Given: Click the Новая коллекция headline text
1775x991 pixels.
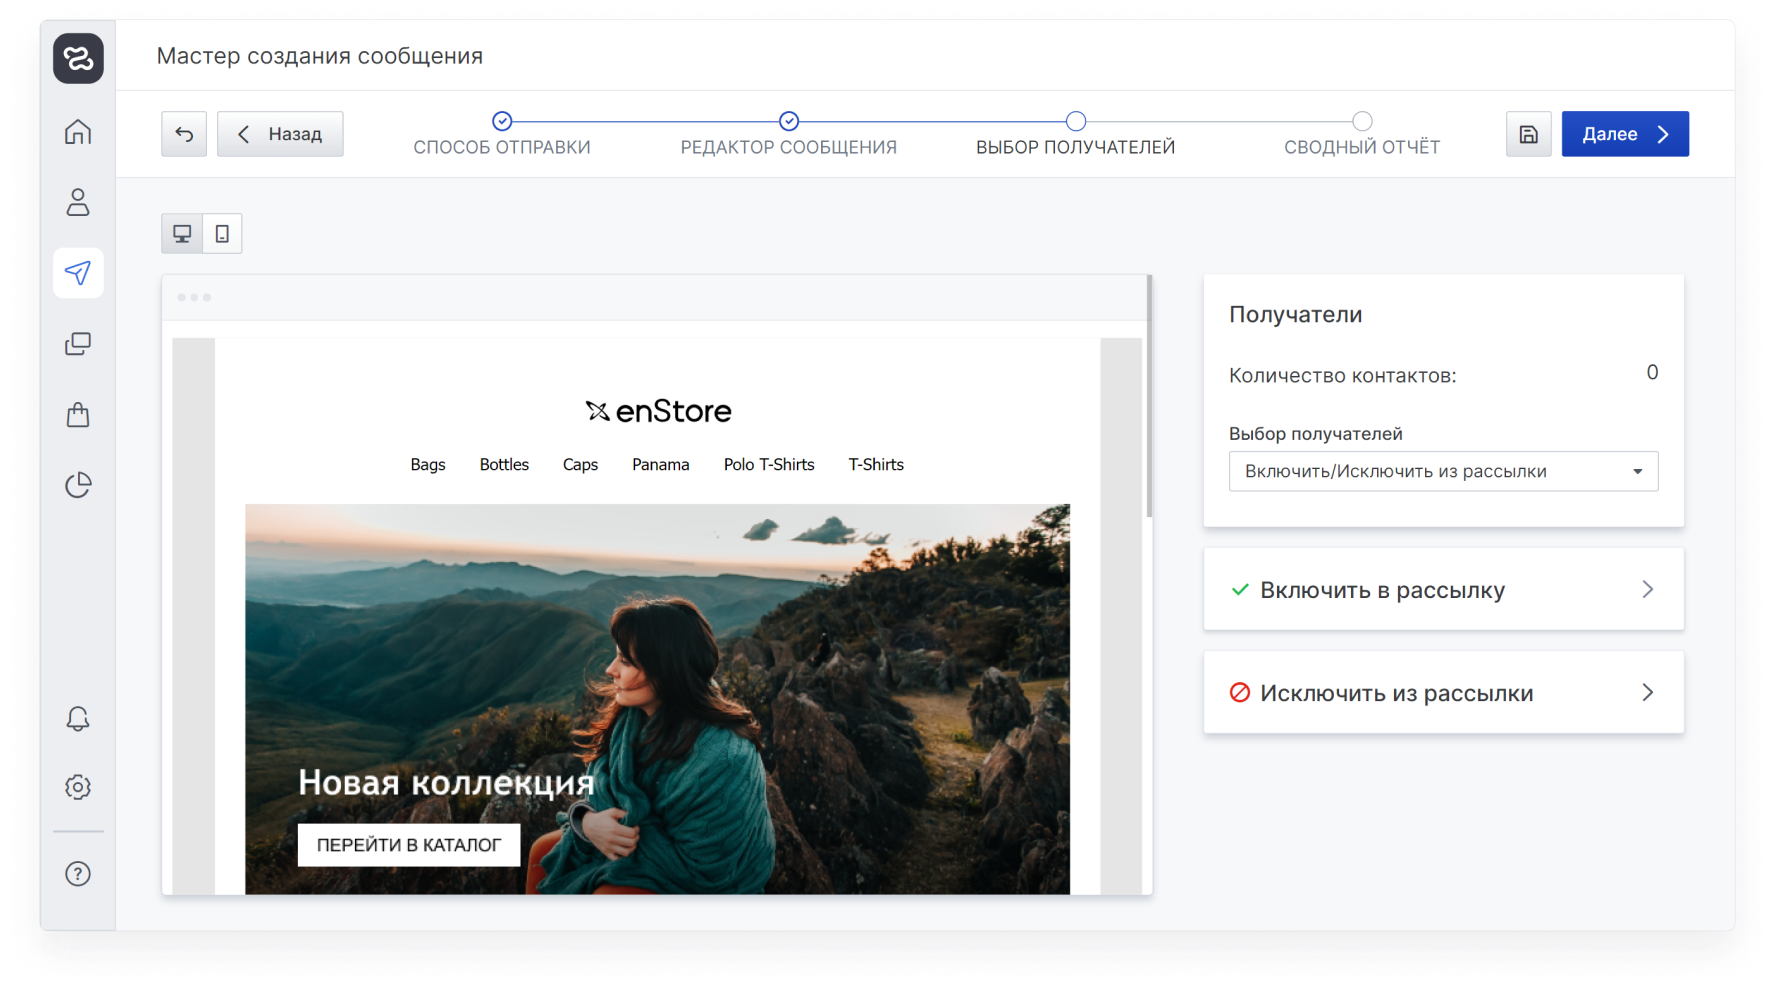Looking at the screenshot, I should [x=446, y=782].
